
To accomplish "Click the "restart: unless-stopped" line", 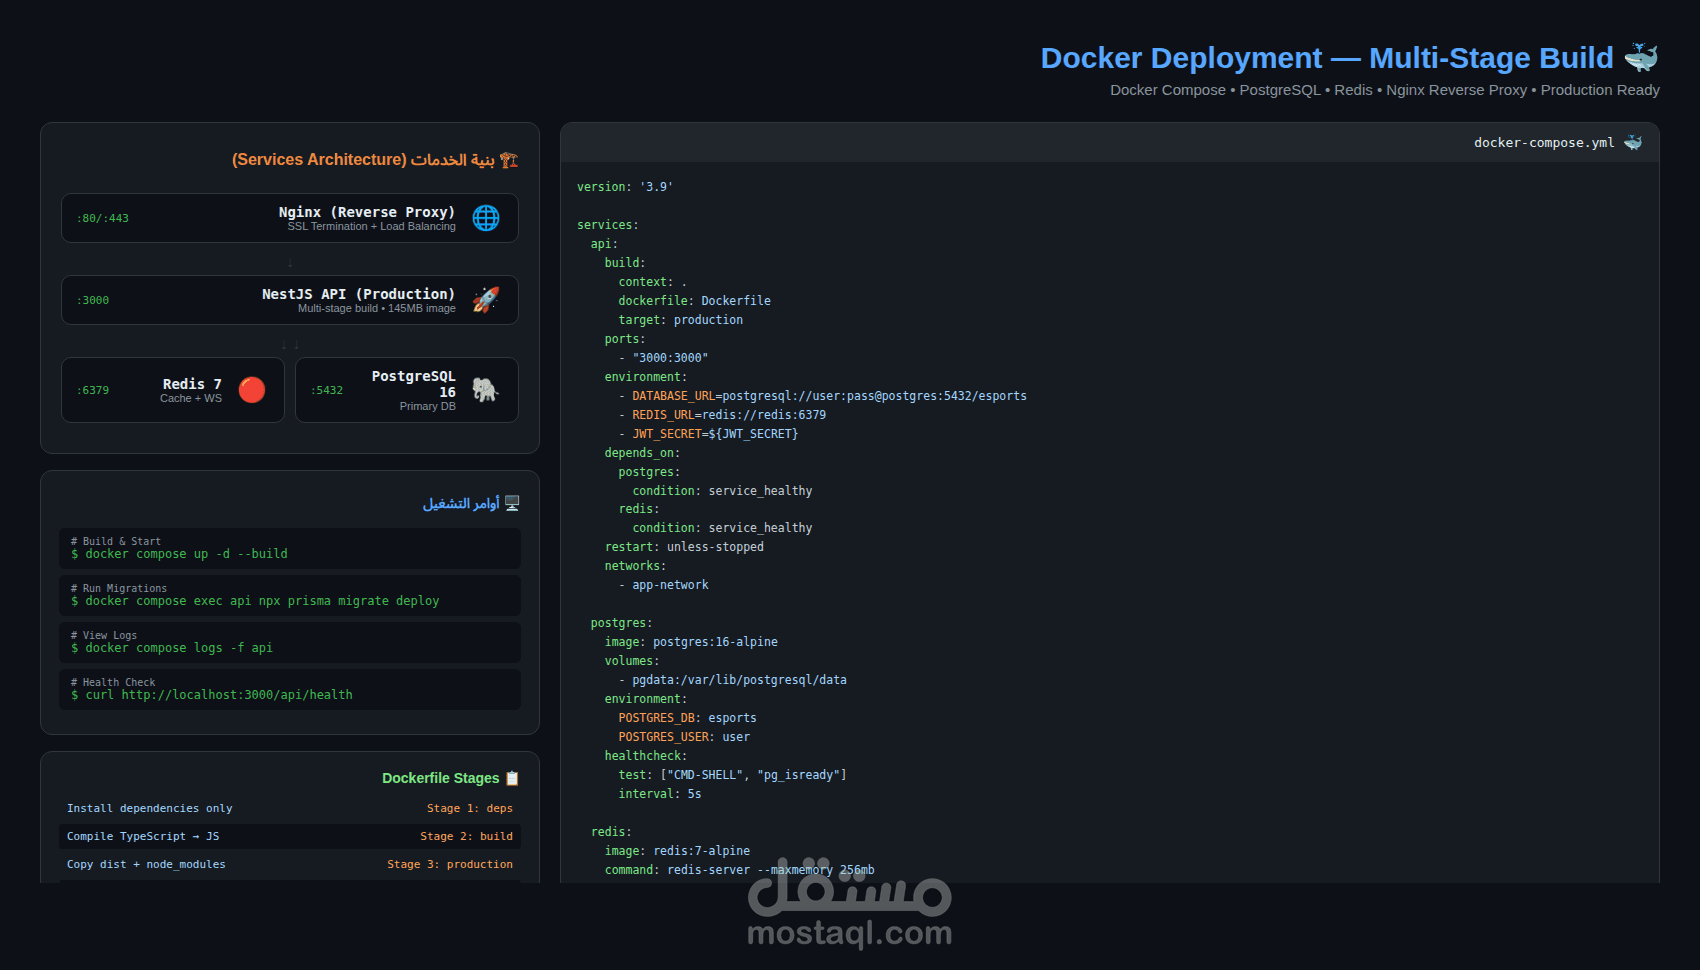I will coord(684,547).
